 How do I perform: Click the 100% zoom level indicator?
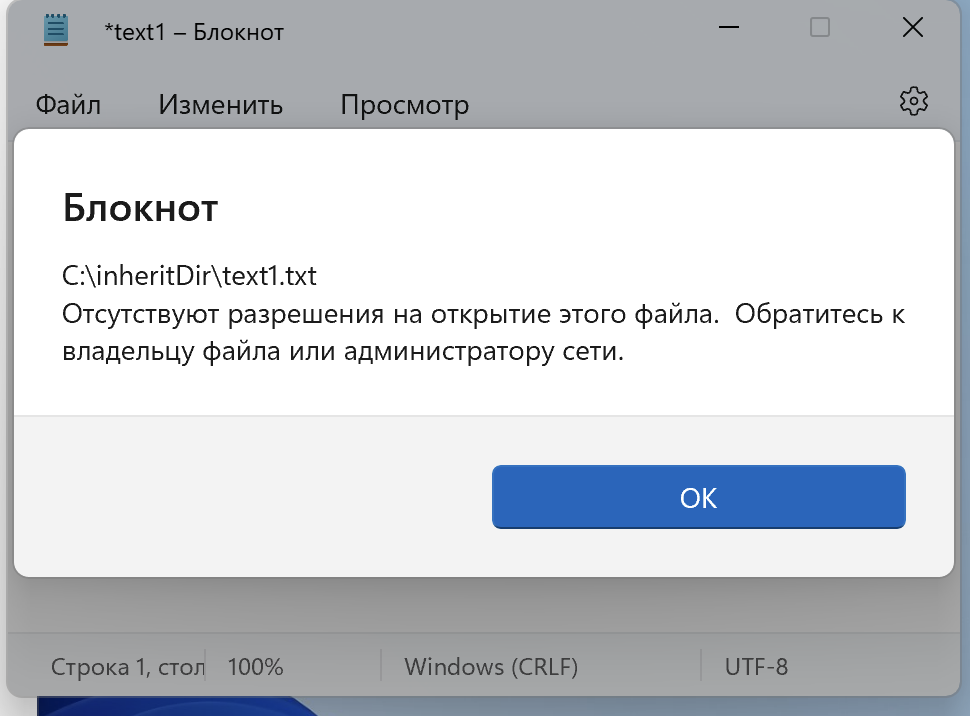[255, 666]
